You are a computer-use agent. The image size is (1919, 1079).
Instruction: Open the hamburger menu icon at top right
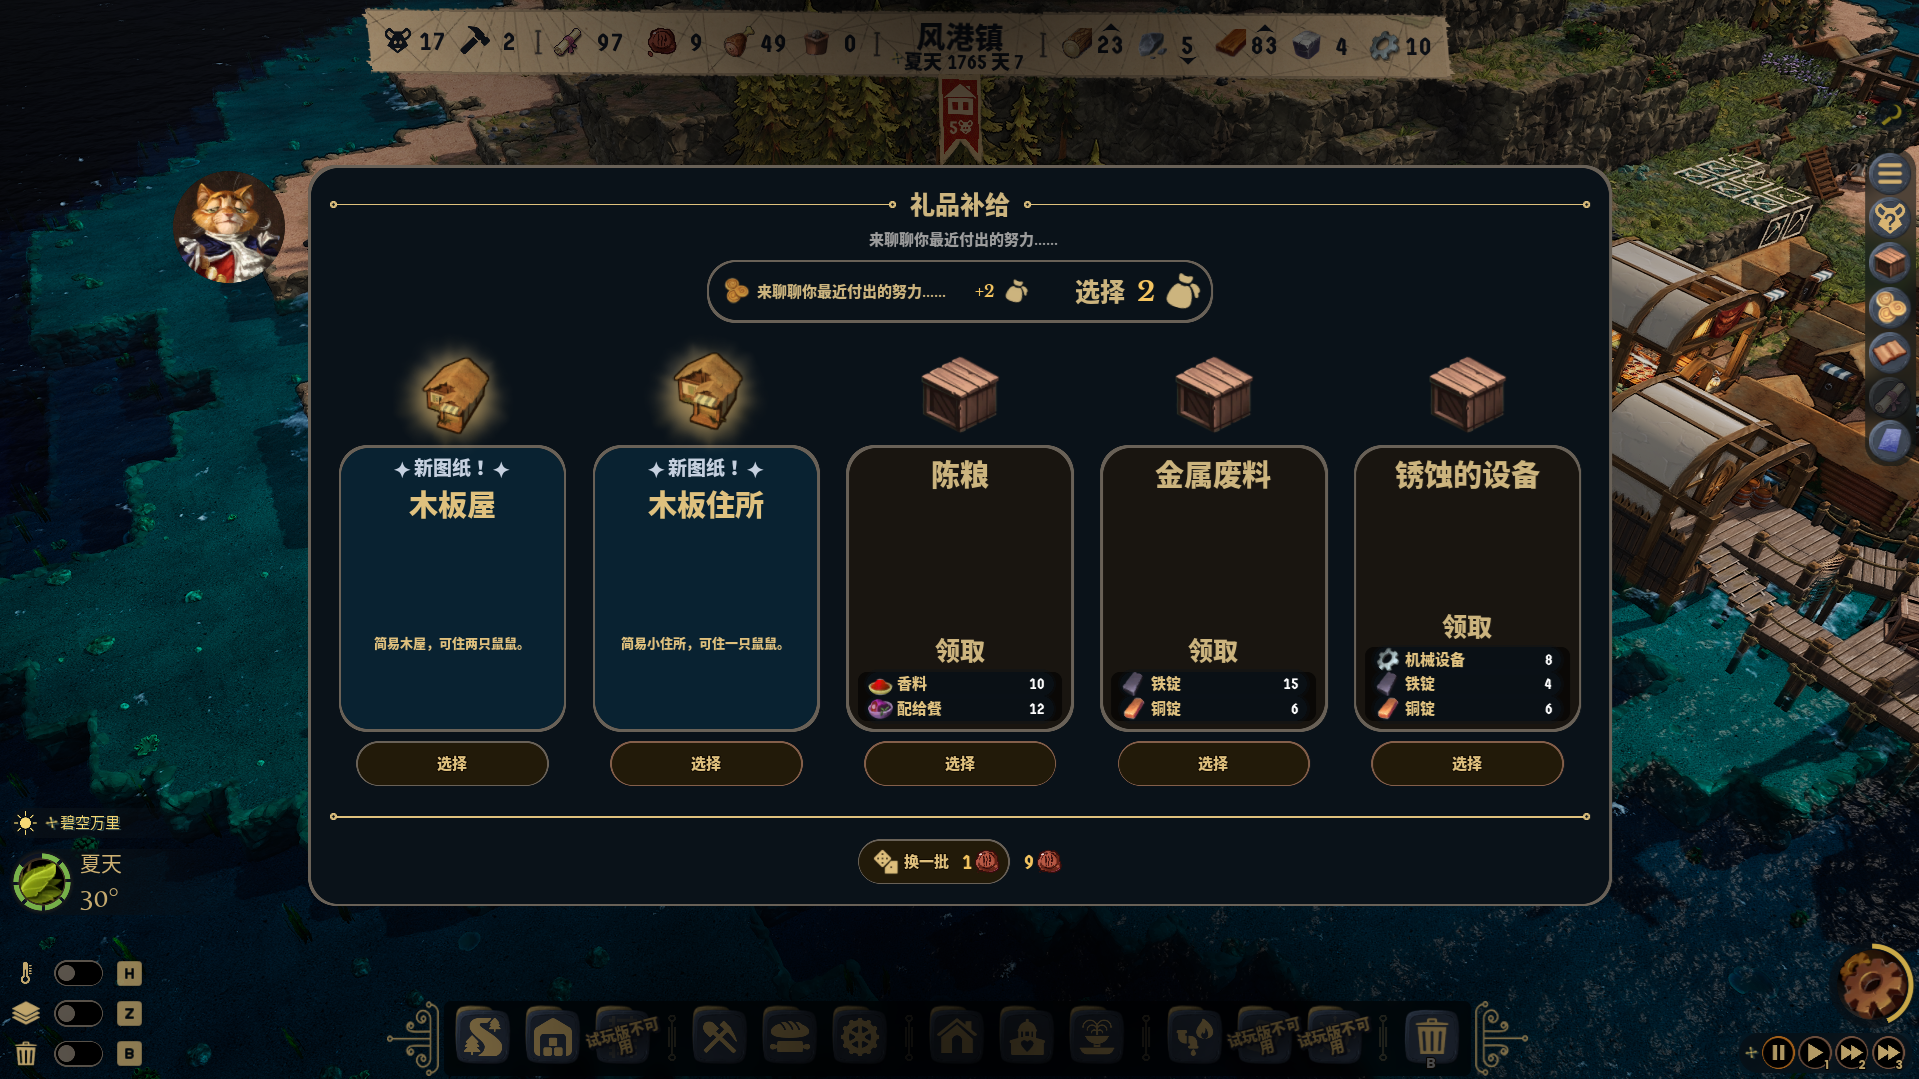coord(1889,175)
